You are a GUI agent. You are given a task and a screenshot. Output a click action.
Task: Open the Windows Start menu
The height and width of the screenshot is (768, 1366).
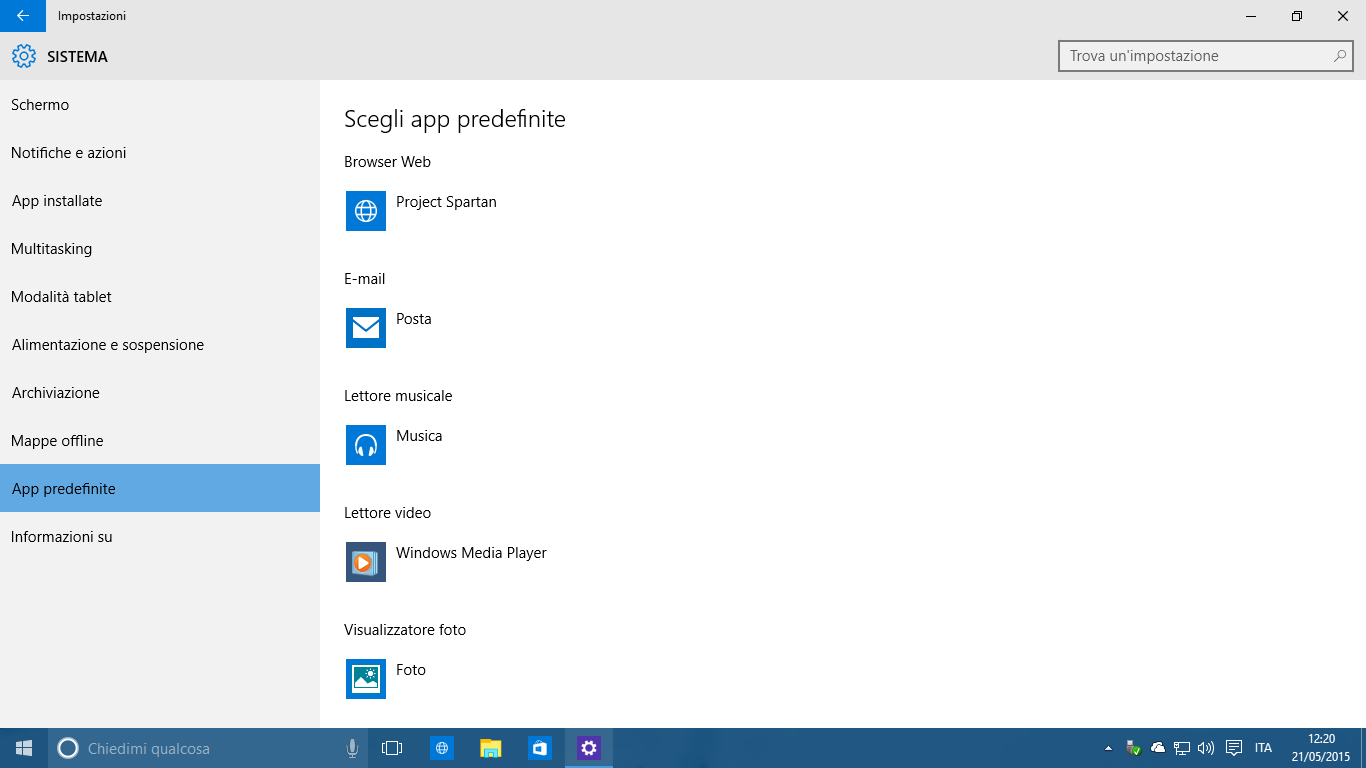coord(24,748)
